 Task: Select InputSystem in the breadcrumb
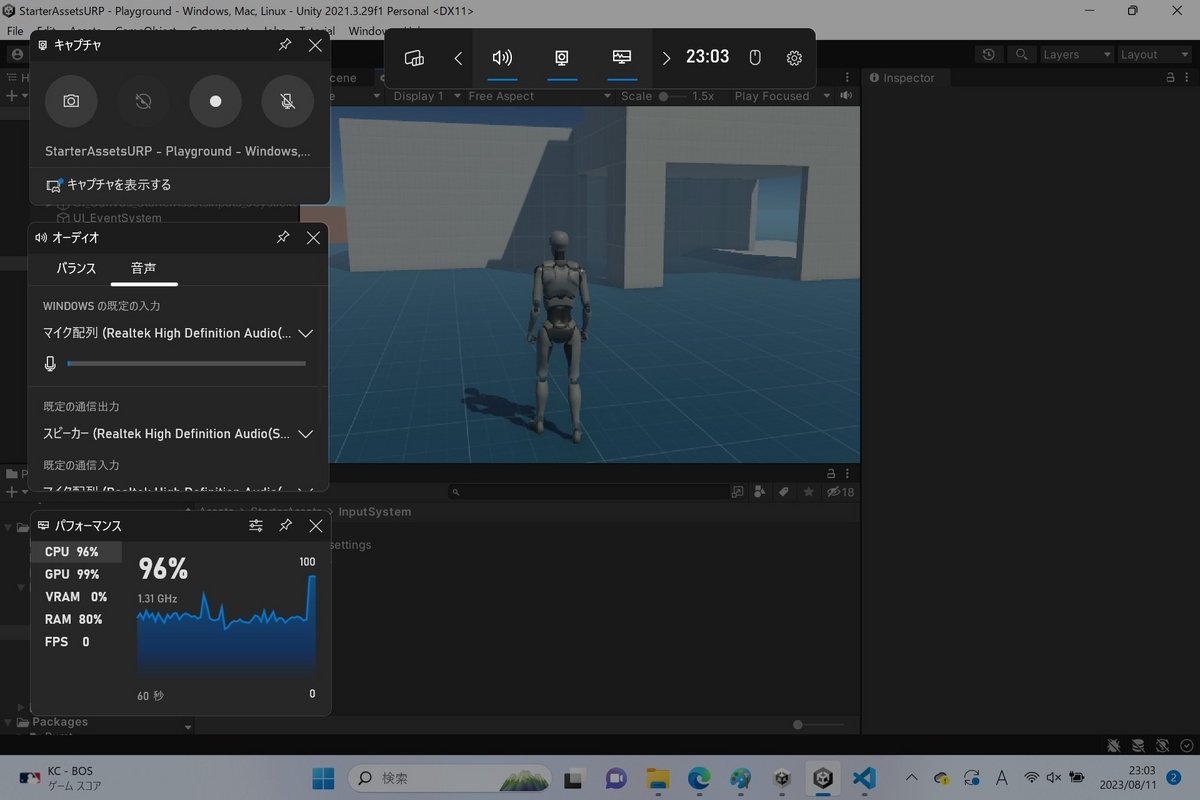pos(375,512)
